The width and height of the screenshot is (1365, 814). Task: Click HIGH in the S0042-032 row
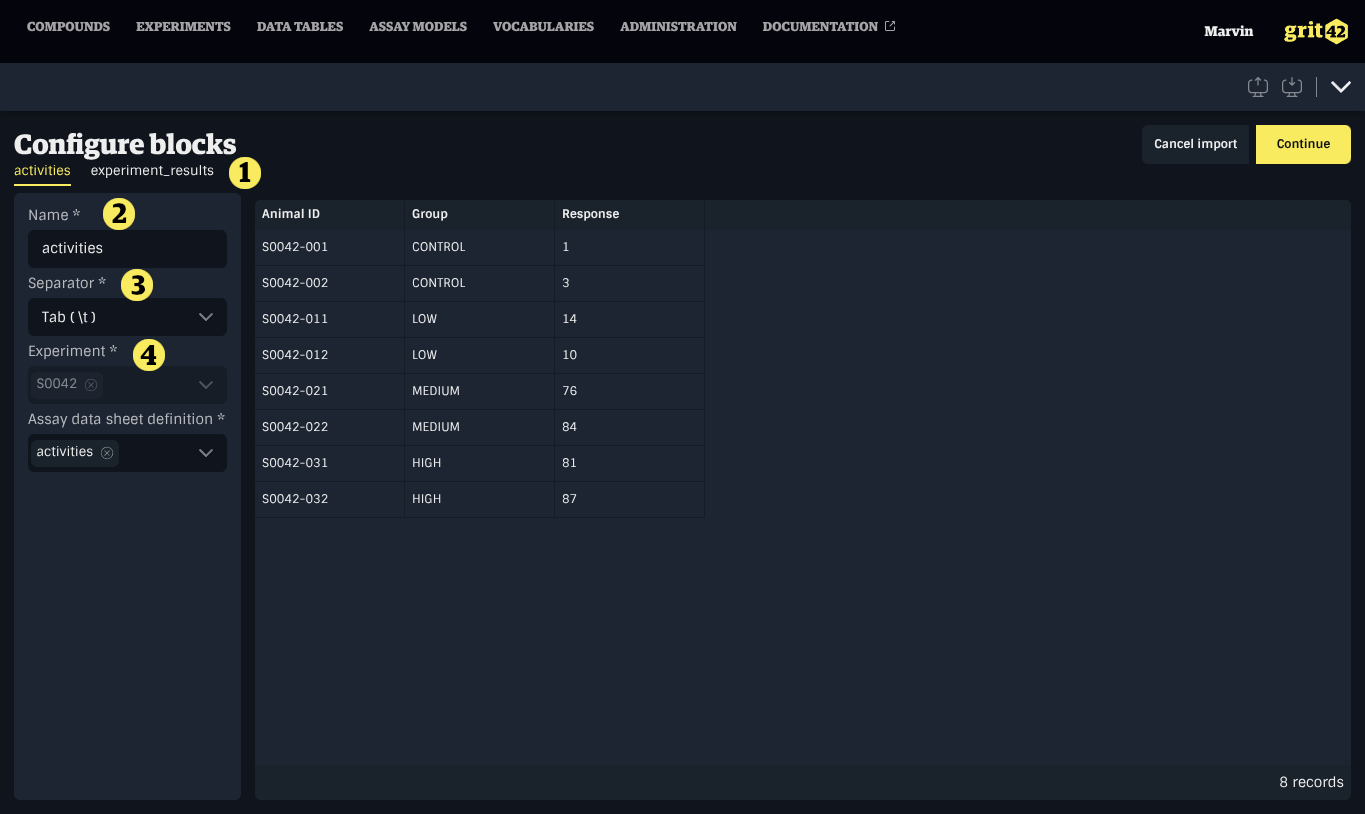[480, 499]
